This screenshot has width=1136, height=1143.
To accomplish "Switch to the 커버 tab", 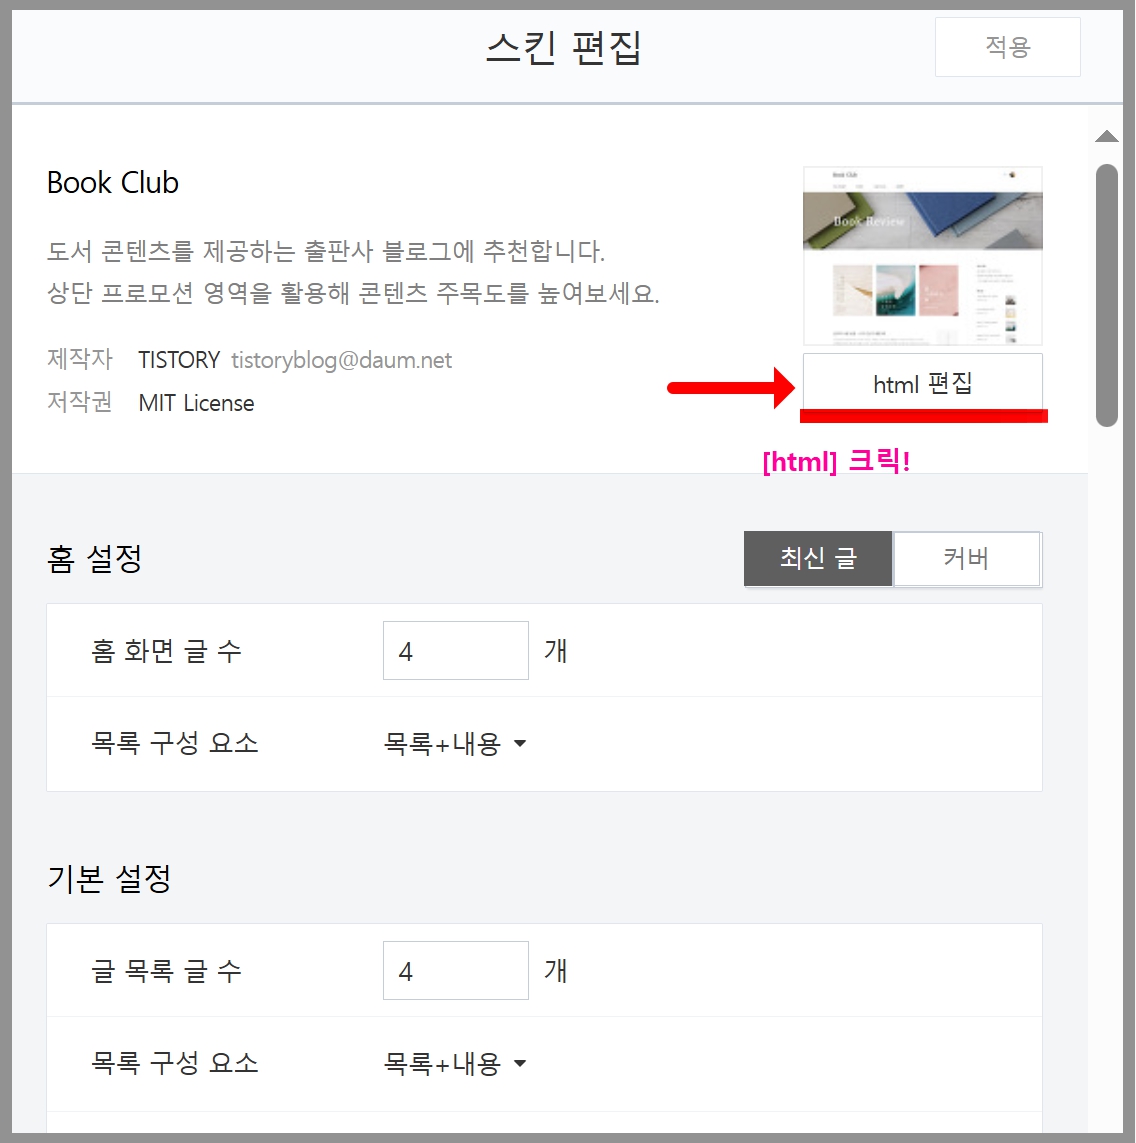I will pos(967,558).
